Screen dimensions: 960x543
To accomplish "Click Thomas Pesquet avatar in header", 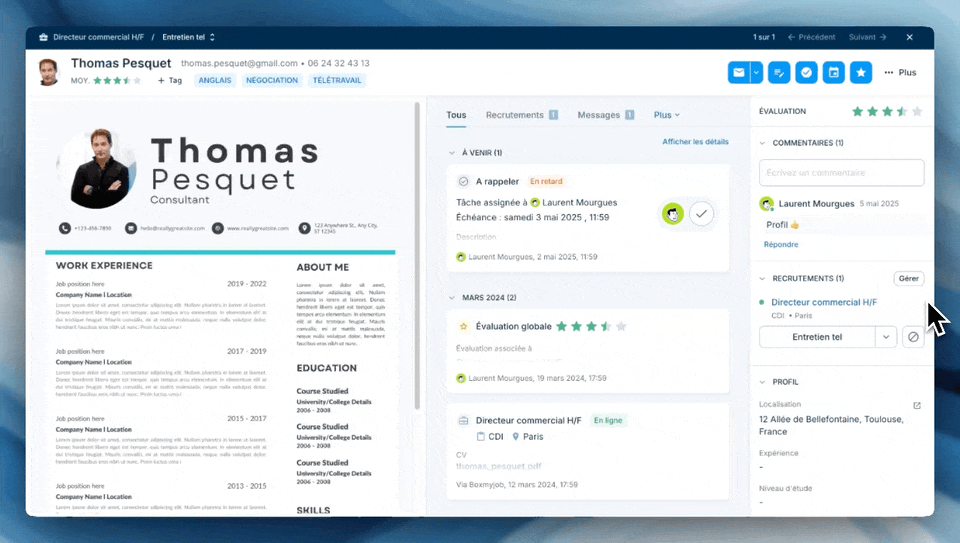I will 48,72.
